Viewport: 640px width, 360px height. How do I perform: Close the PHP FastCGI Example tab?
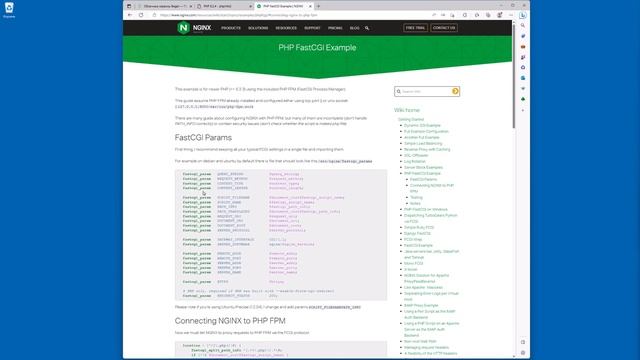310,6
